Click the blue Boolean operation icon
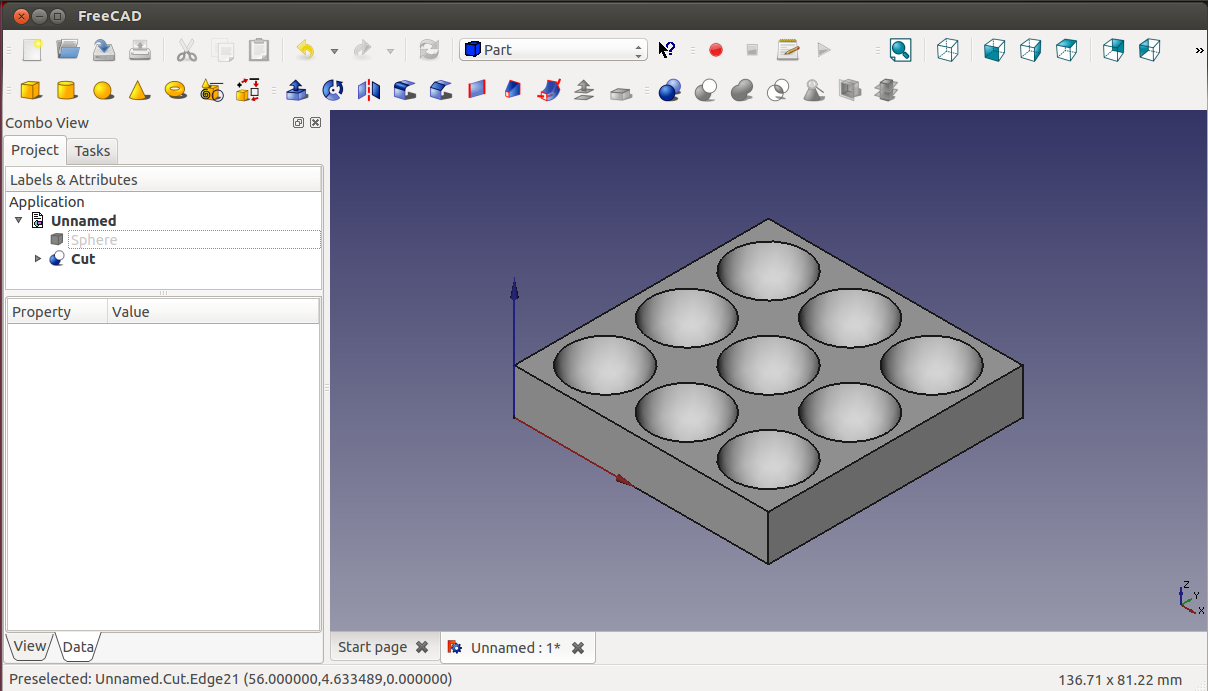 point(670,91)
